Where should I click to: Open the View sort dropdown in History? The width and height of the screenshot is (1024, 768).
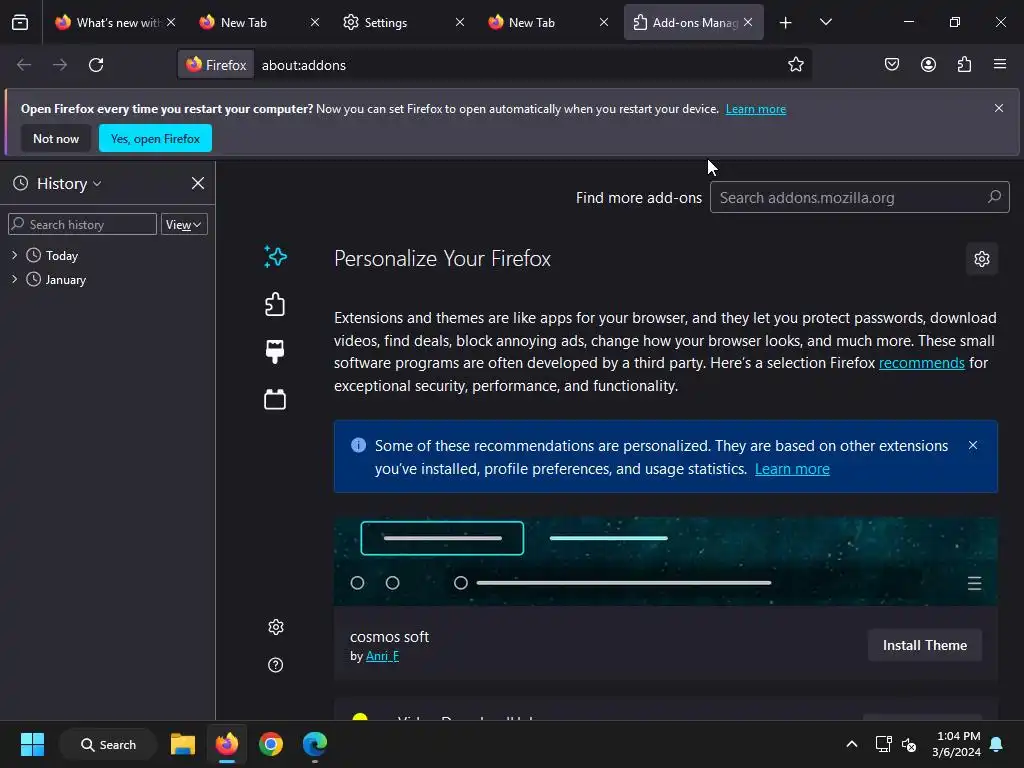pyautogui.click(x=184, y=225)
